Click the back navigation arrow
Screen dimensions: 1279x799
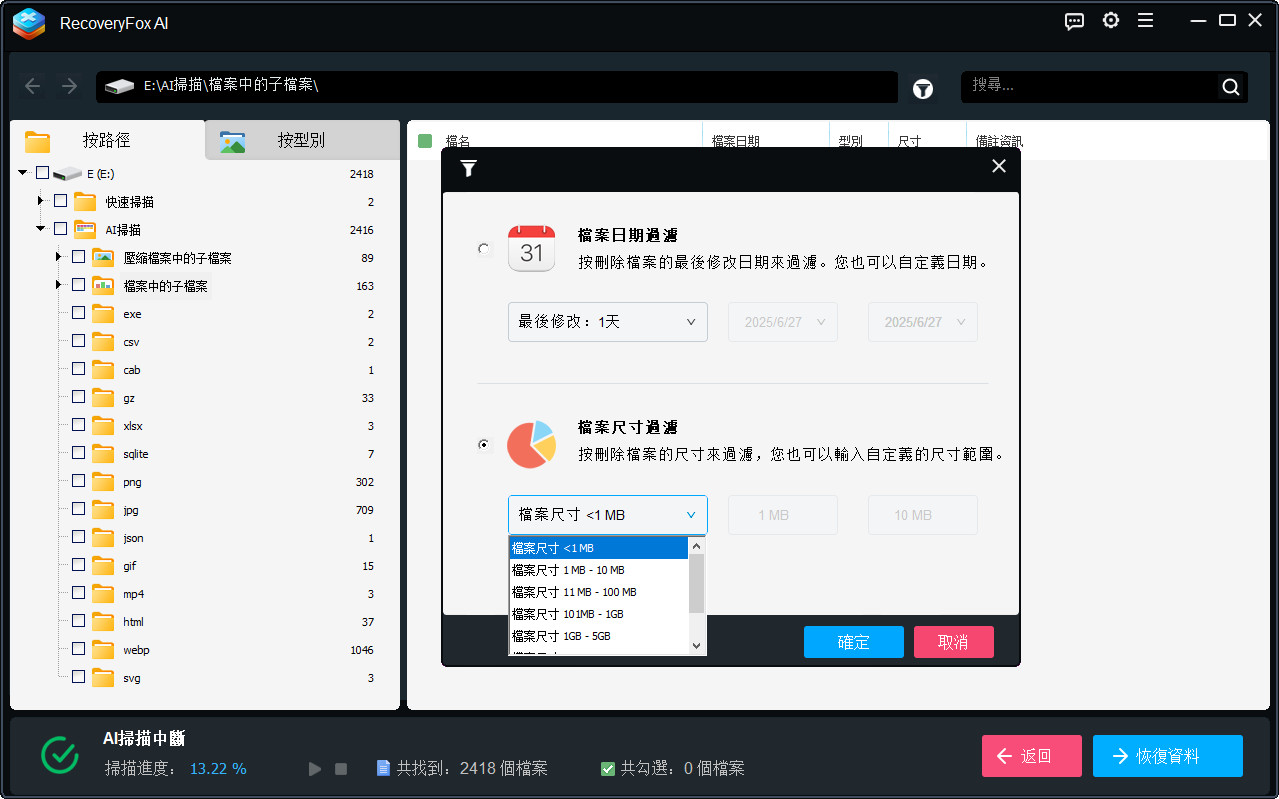point(32,87)
